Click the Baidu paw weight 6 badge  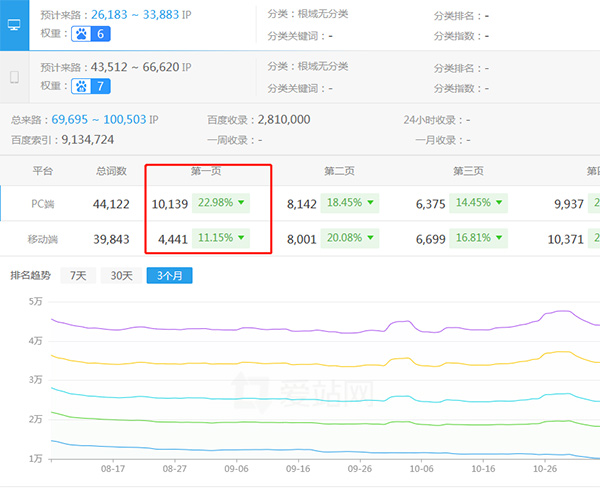click(91, 34)
